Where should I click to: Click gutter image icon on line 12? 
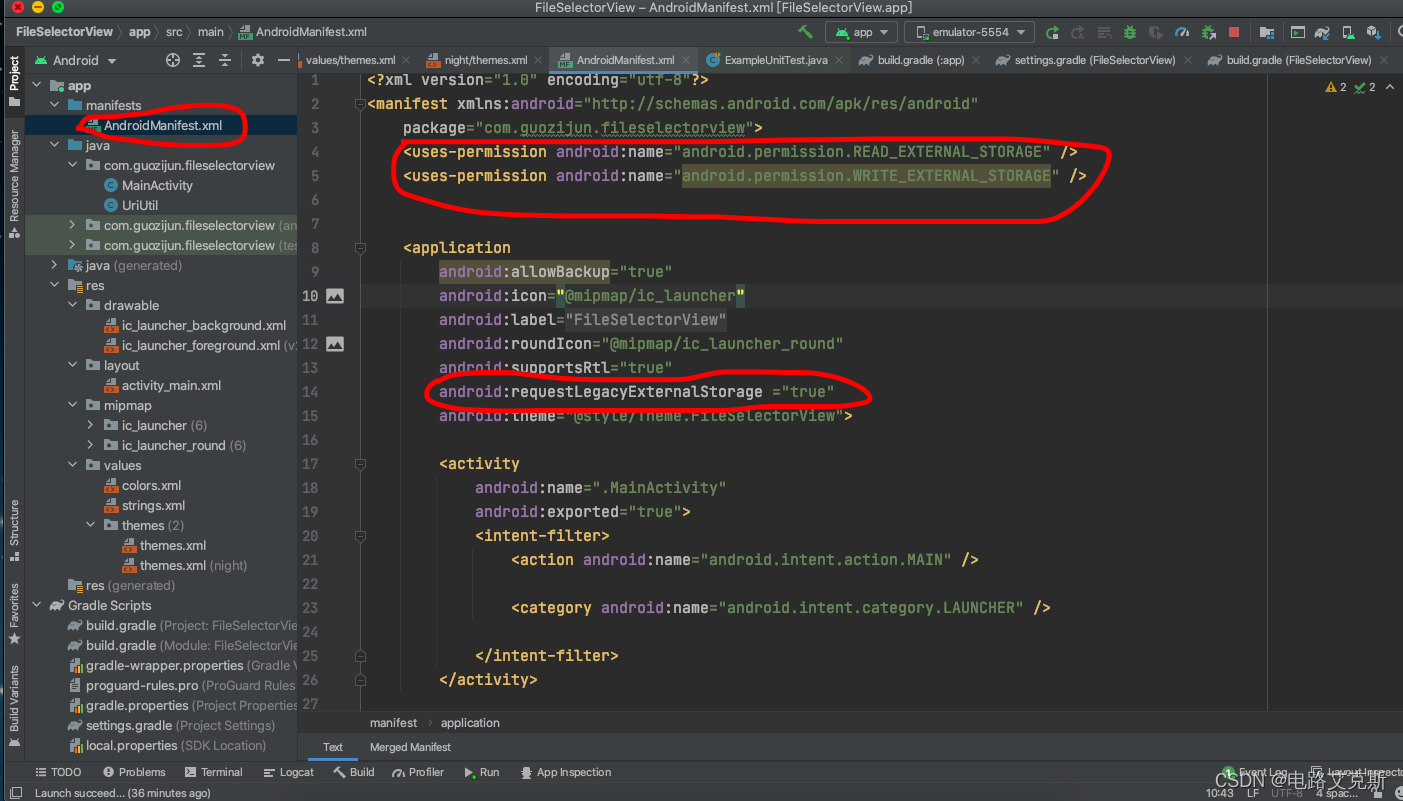[x=335, y=344]
